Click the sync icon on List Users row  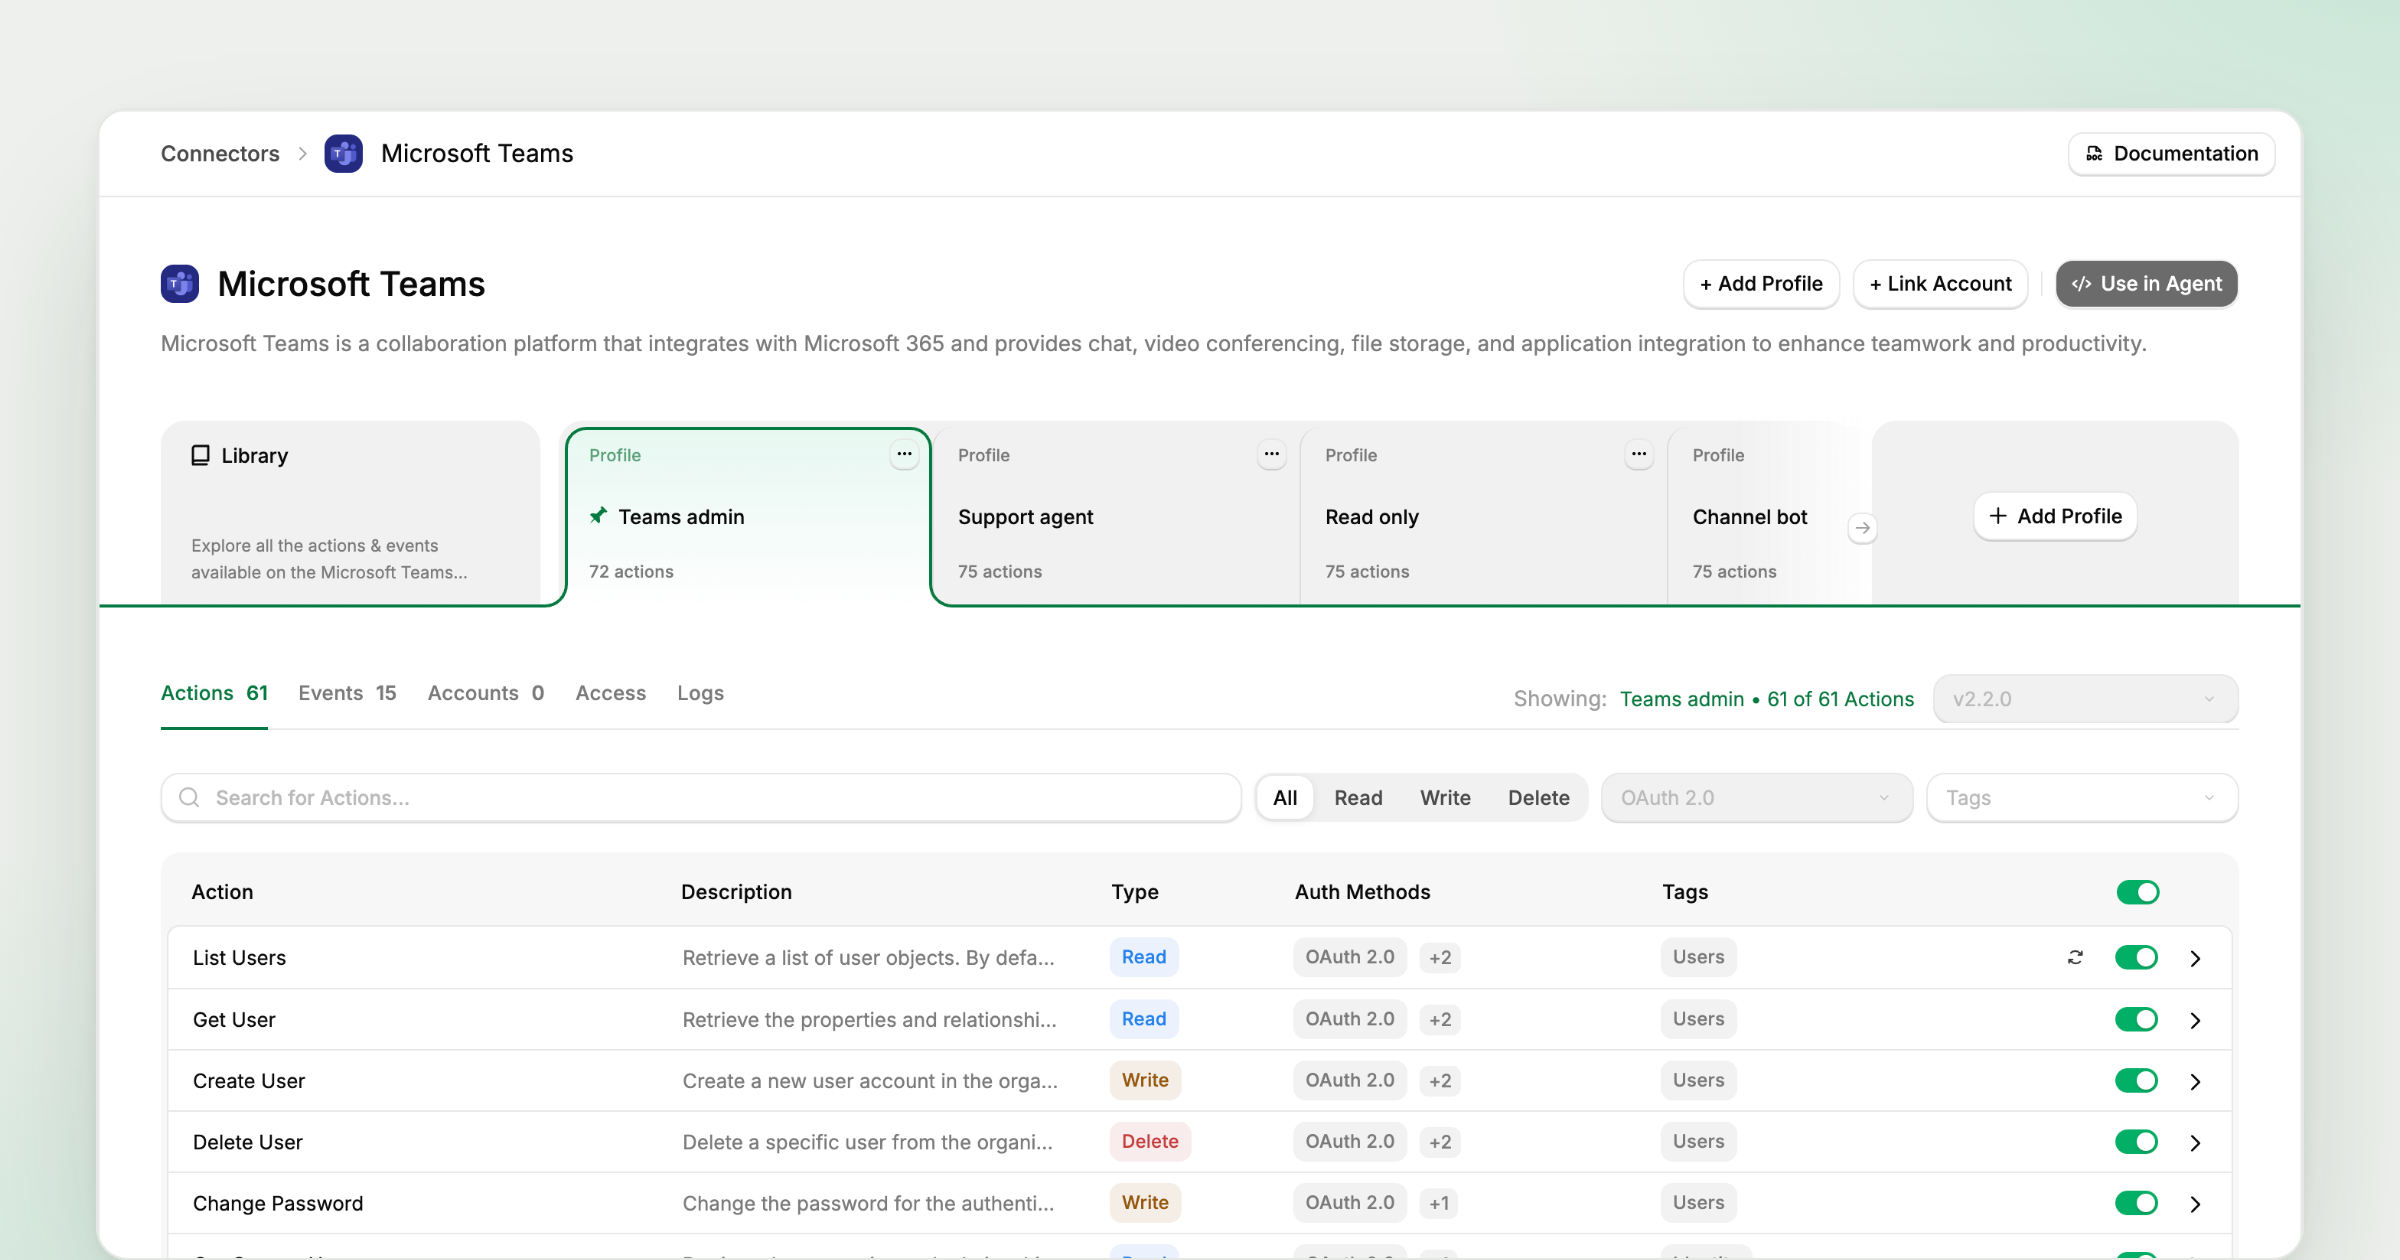click(2075, 957)
